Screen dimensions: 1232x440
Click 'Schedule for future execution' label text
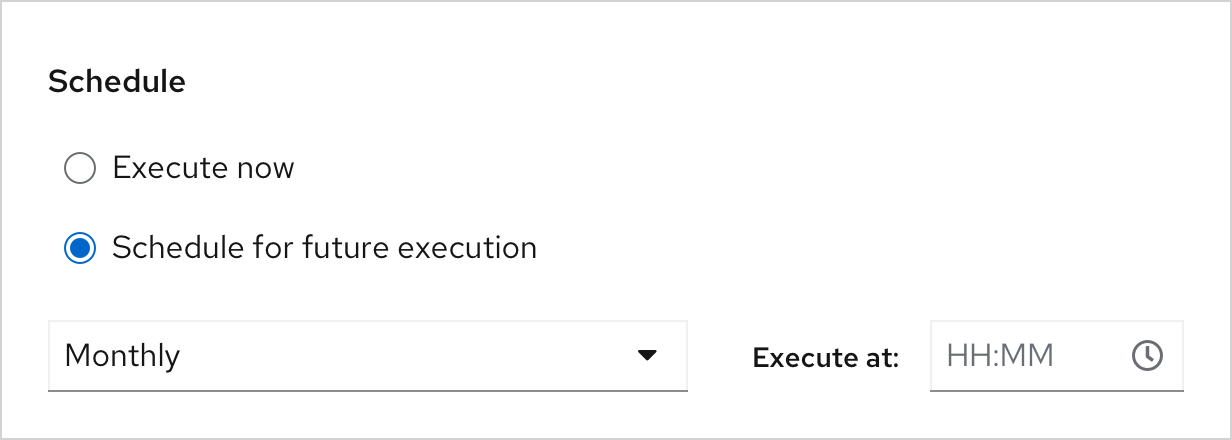click(x=324, y=248)
